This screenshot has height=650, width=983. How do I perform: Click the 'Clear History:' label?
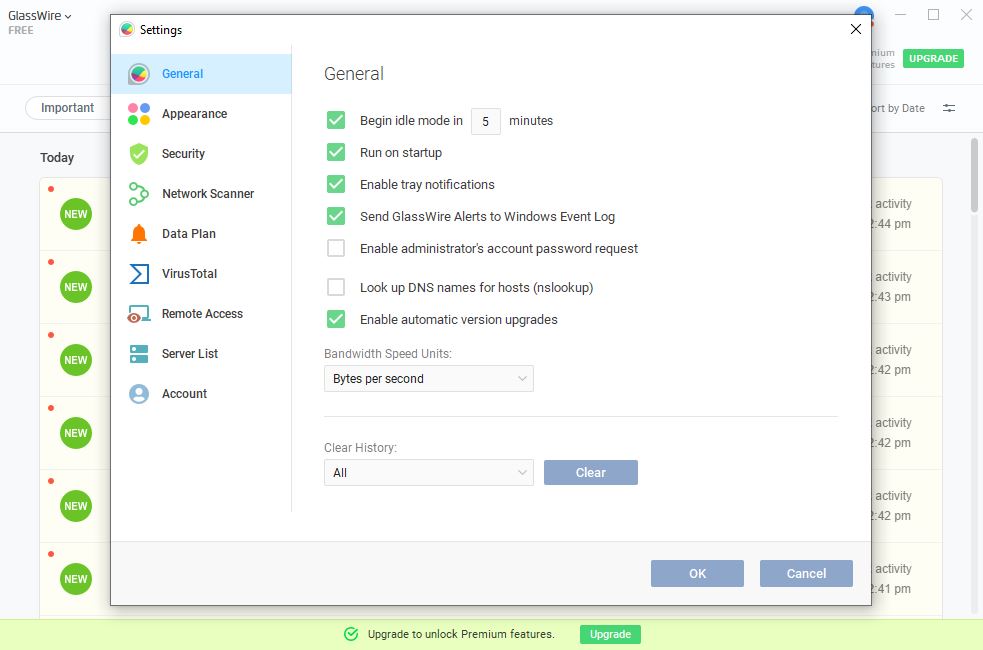(360, 448)
